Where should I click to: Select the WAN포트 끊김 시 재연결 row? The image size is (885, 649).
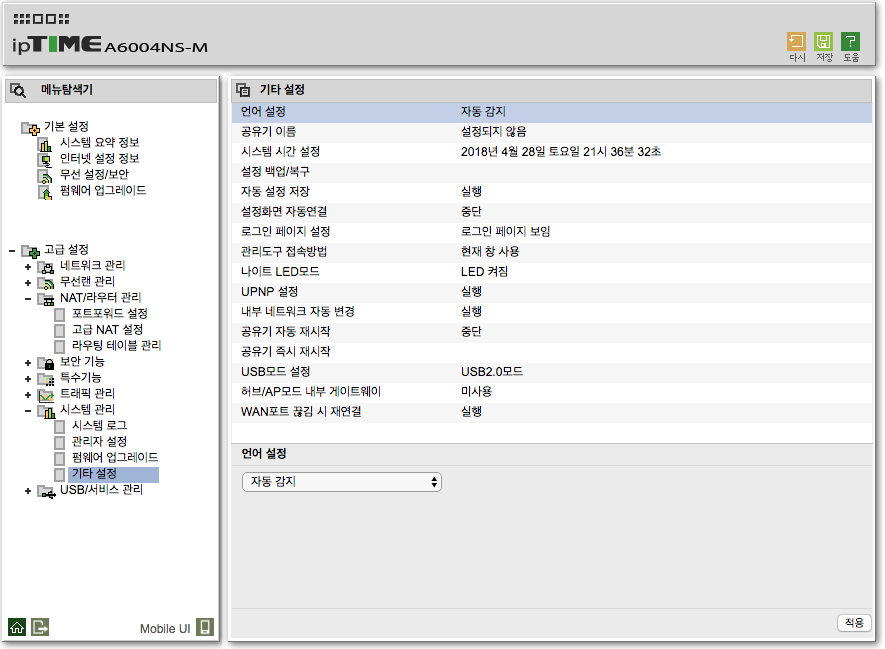point(551,412)
